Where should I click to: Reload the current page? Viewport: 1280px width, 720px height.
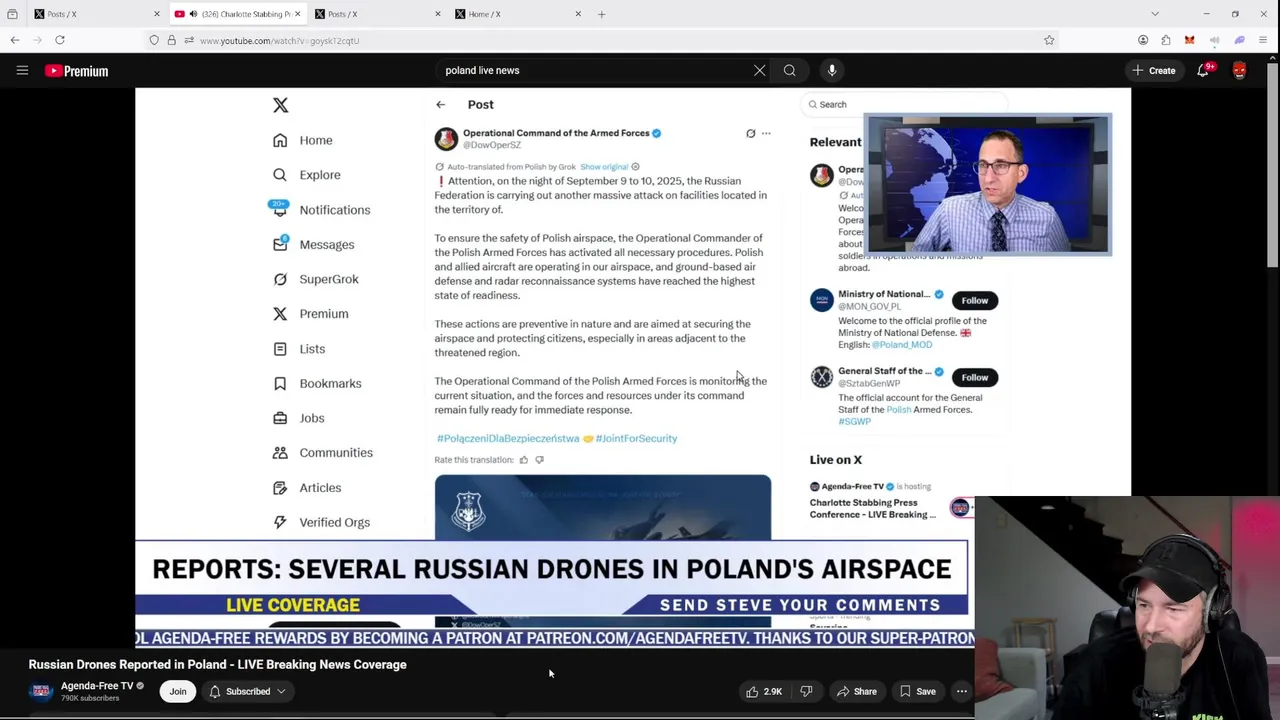pos(60,40)
